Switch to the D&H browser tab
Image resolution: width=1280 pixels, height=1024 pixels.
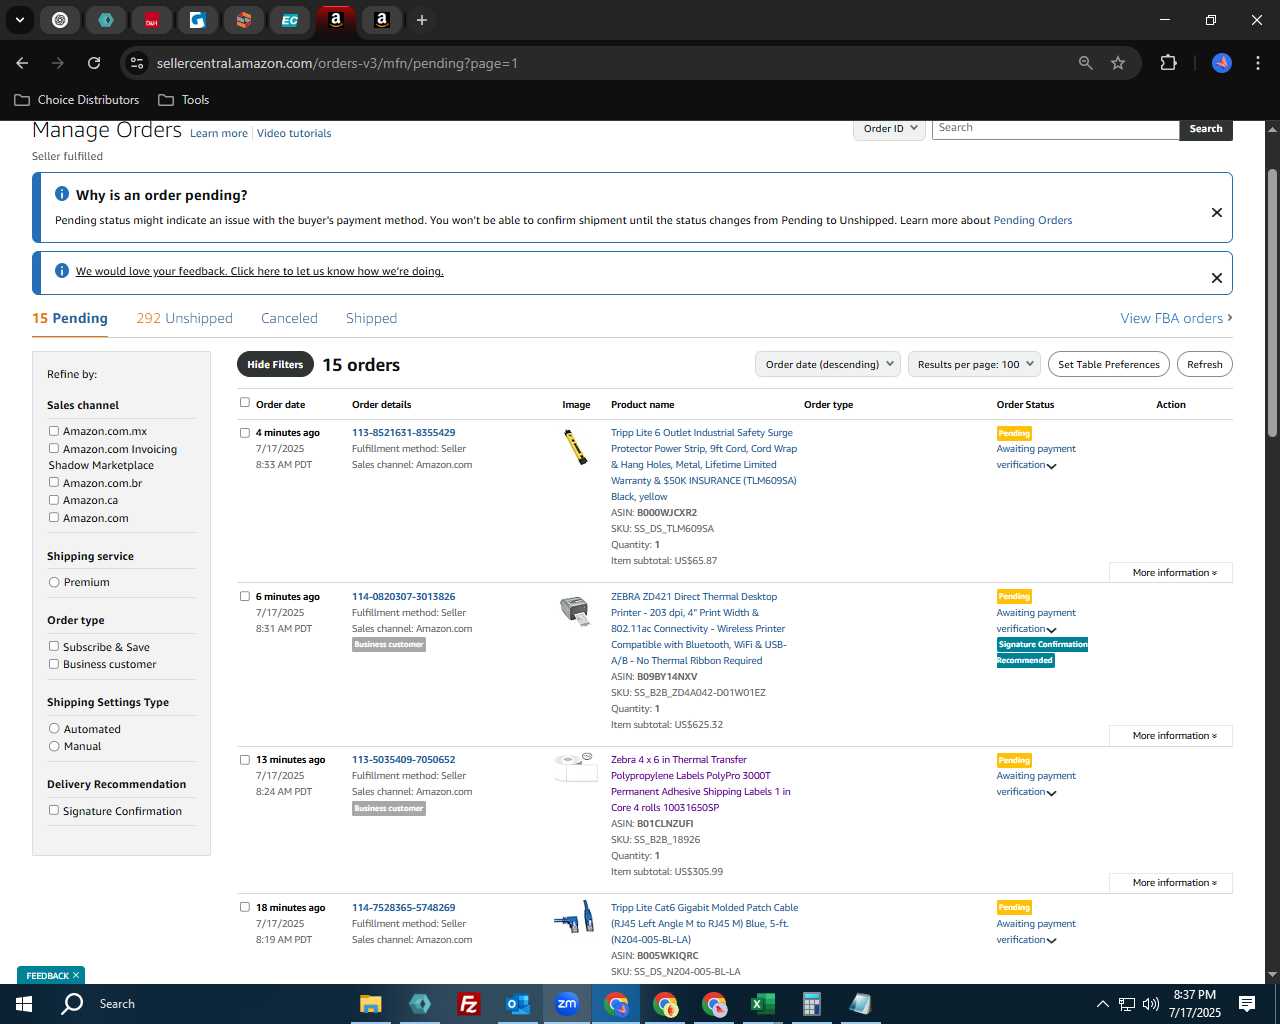tap(152, 20)
